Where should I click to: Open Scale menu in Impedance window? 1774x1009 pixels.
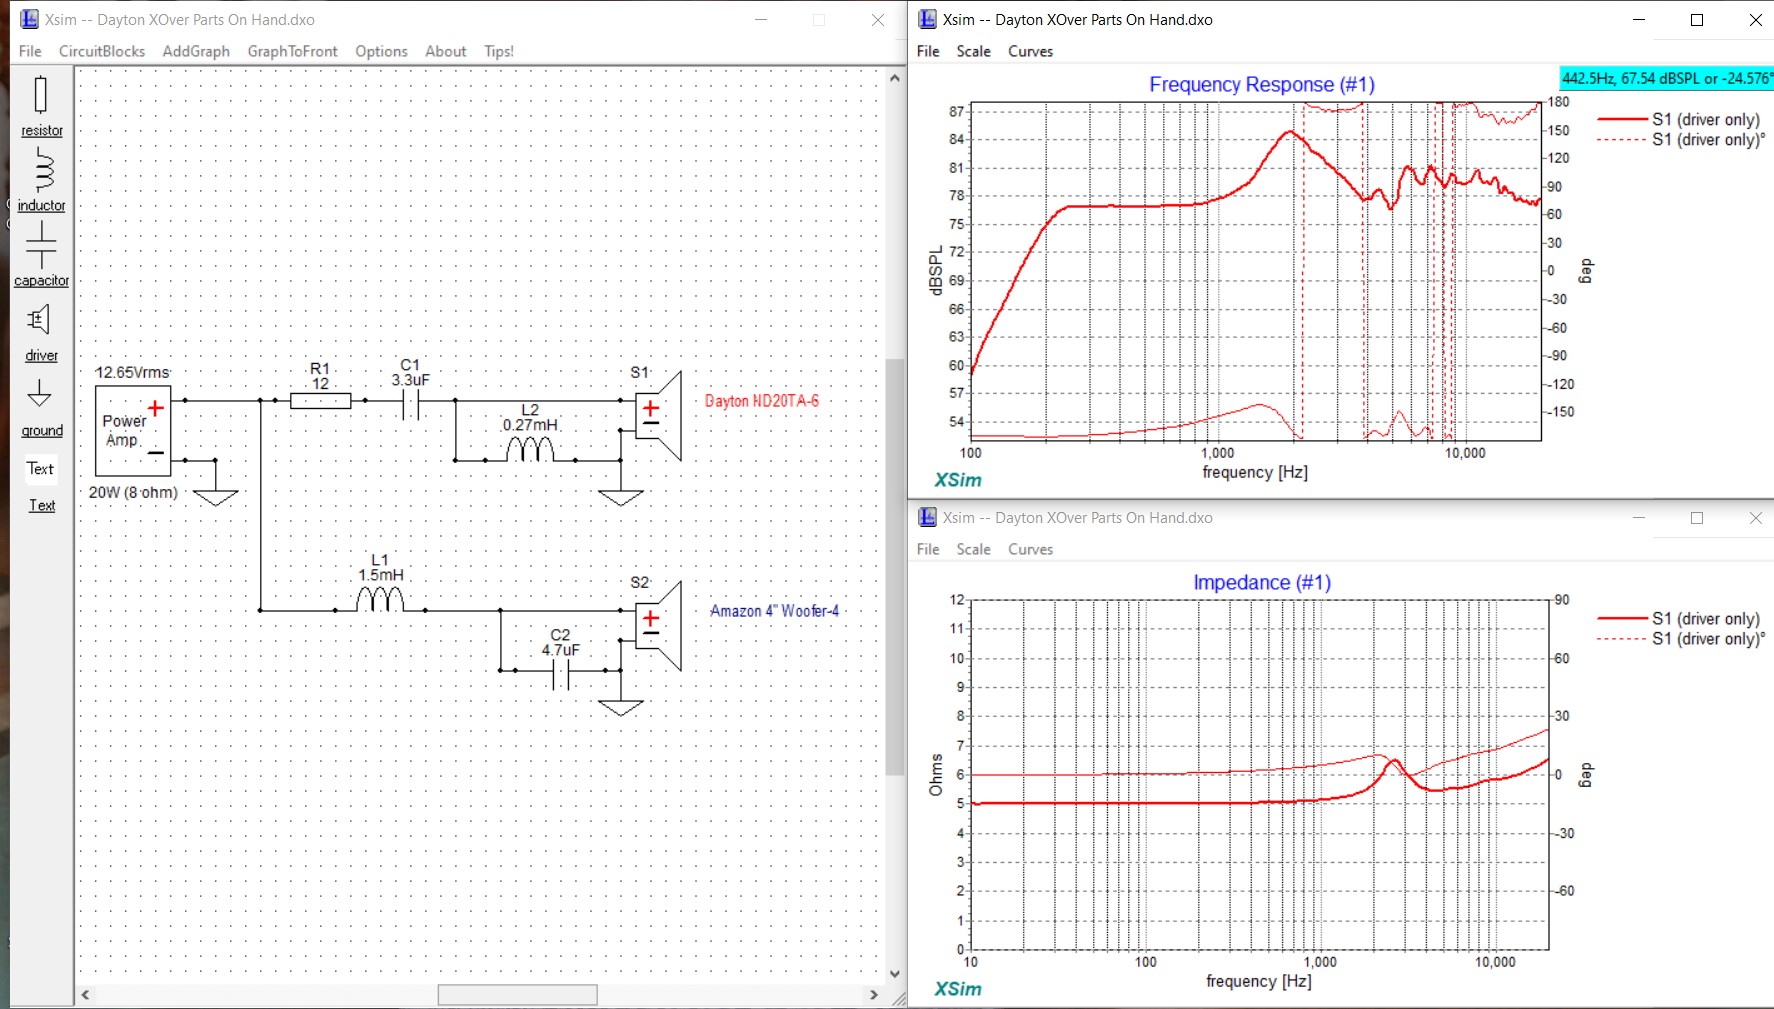click(973, 549)
